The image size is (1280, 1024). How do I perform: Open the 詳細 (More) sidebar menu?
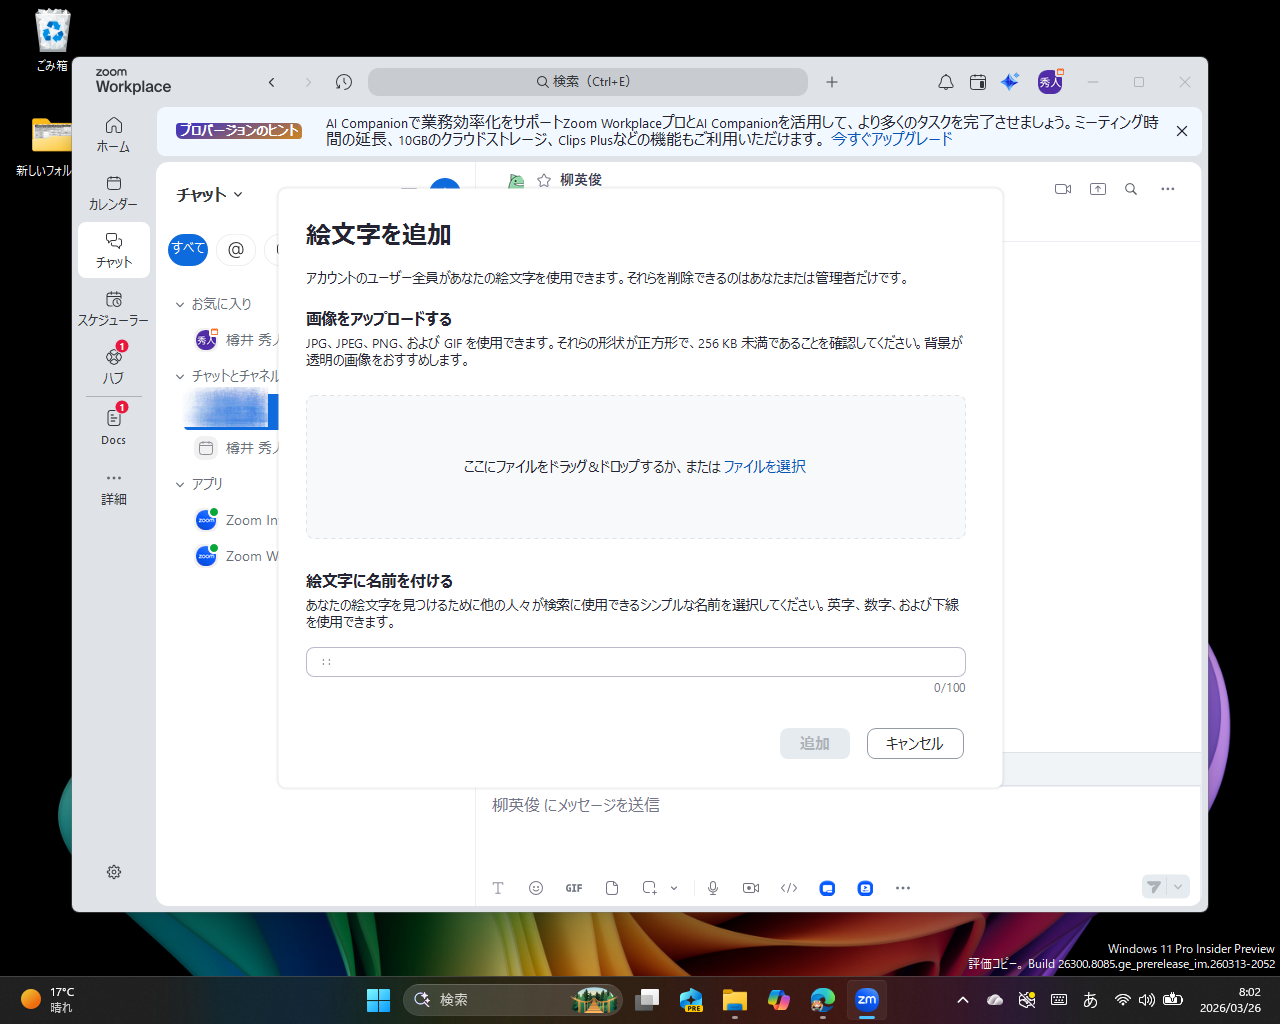[x=114, y=487]
